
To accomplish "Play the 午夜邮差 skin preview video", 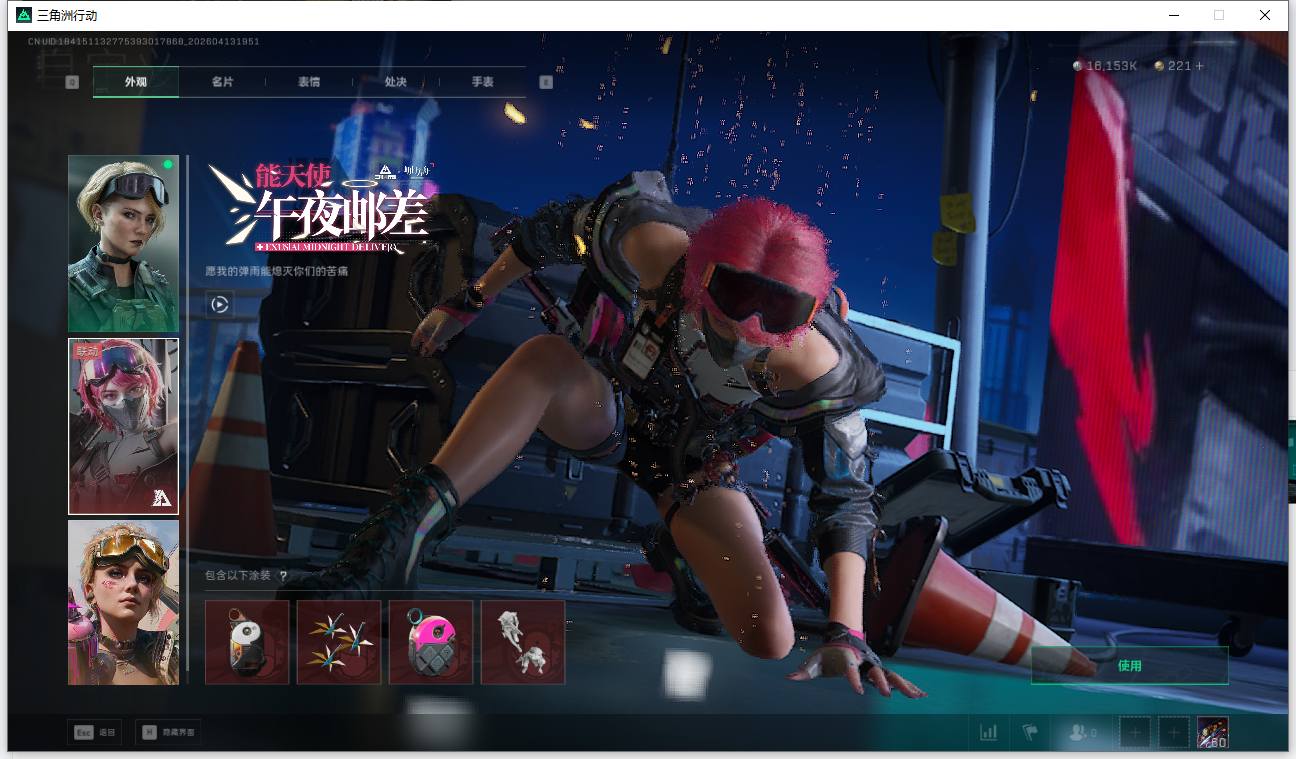I will 220,305.
